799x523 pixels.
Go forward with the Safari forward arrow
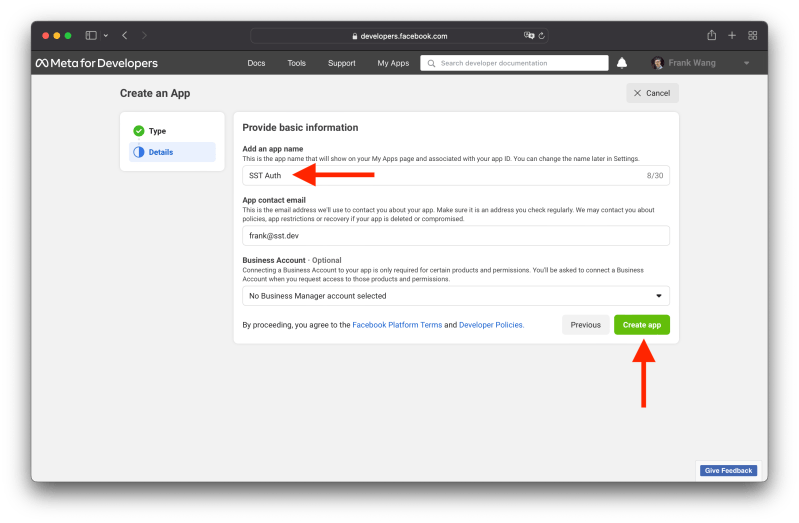click(x=144, y=35)
